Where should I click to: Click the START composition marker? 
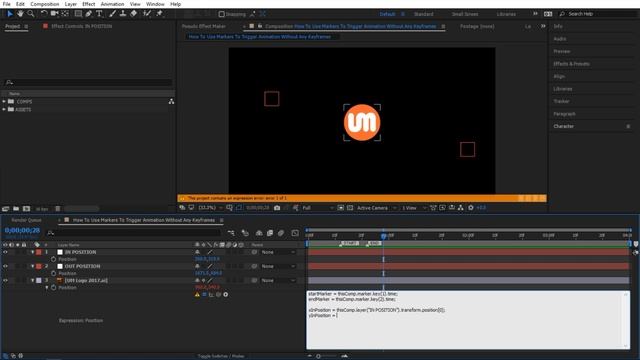coord(349,243)
